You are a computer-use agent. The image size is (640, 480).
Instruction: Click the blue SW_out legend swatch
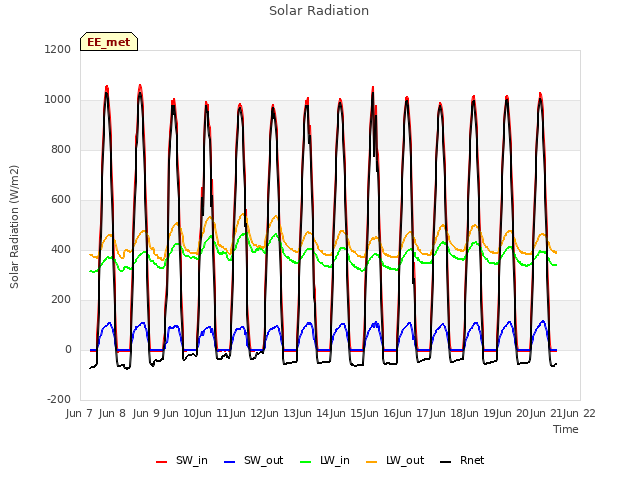[x=230, y=462]
